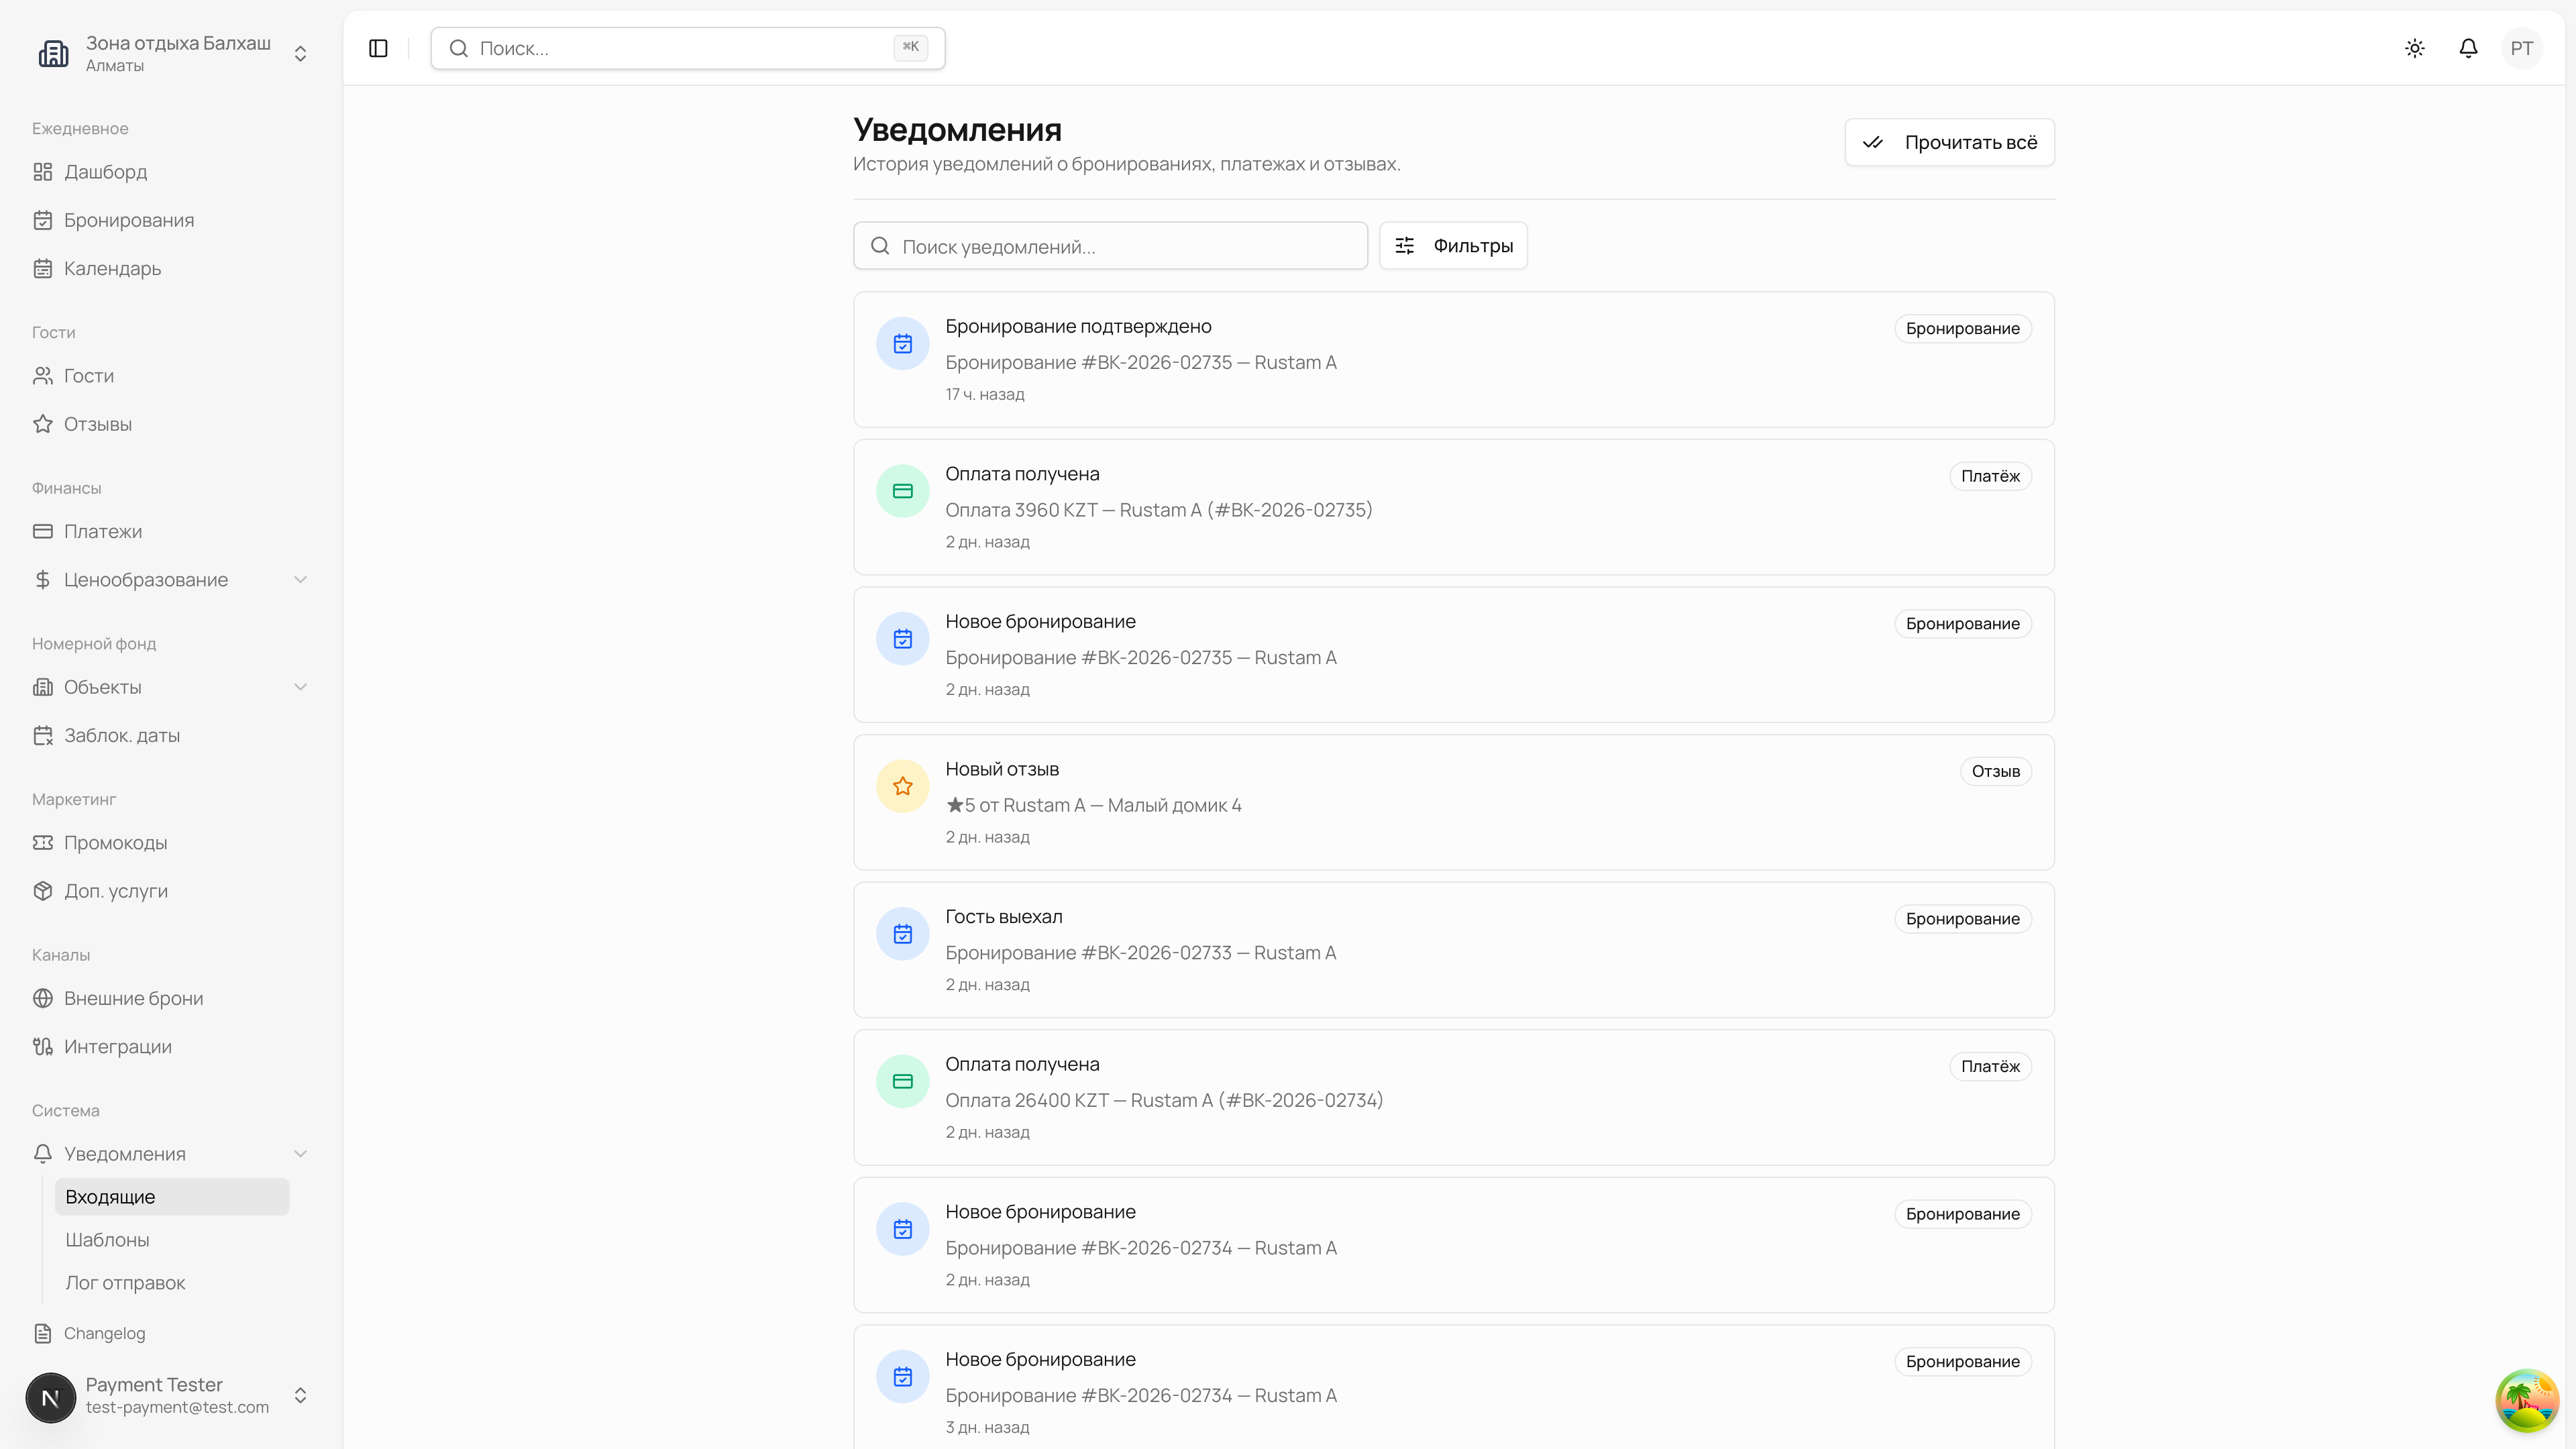Image resolution: width=2576 pixels, height=1449 pixels.
Task: Click the PT user avatar
Action: click(2521, 48)
